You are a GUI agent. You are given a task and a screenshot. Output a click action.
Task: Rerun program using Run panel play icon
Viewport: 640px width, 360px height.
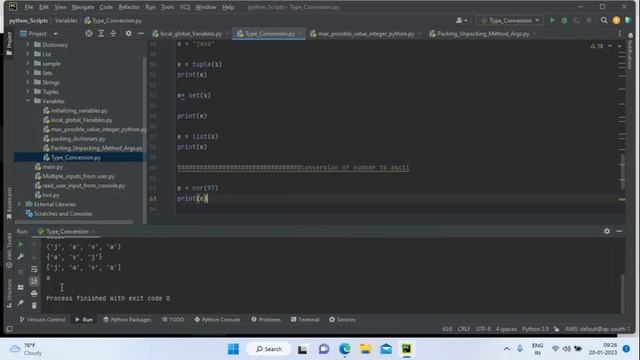click(x=20, y=244)
